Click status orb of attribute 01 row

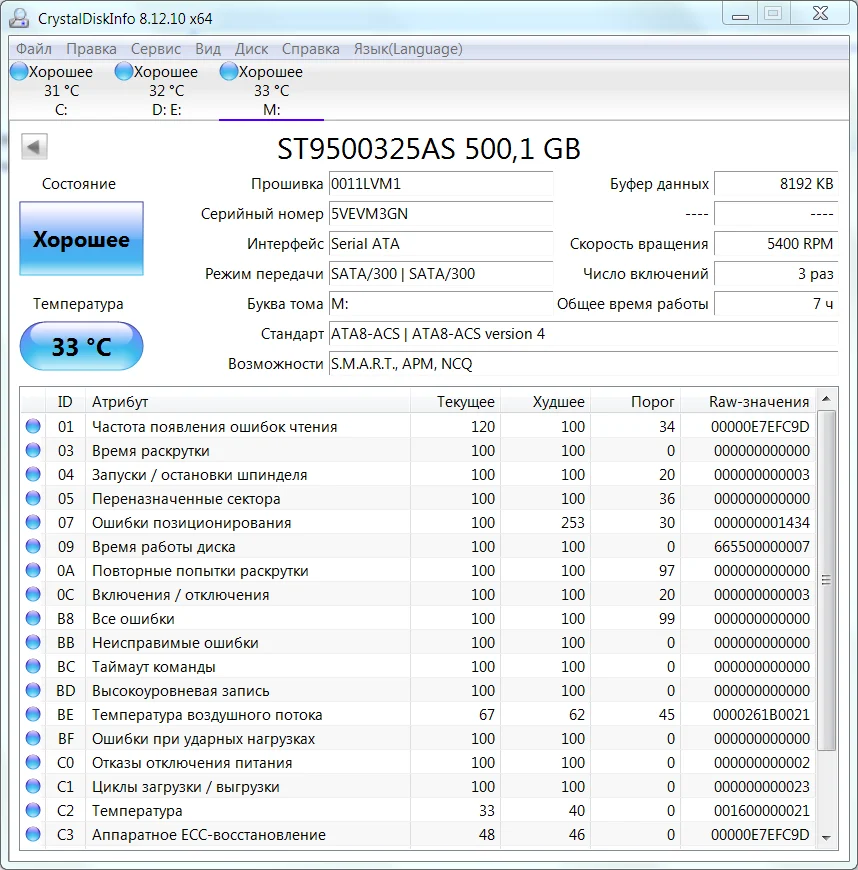click(33, 427)
